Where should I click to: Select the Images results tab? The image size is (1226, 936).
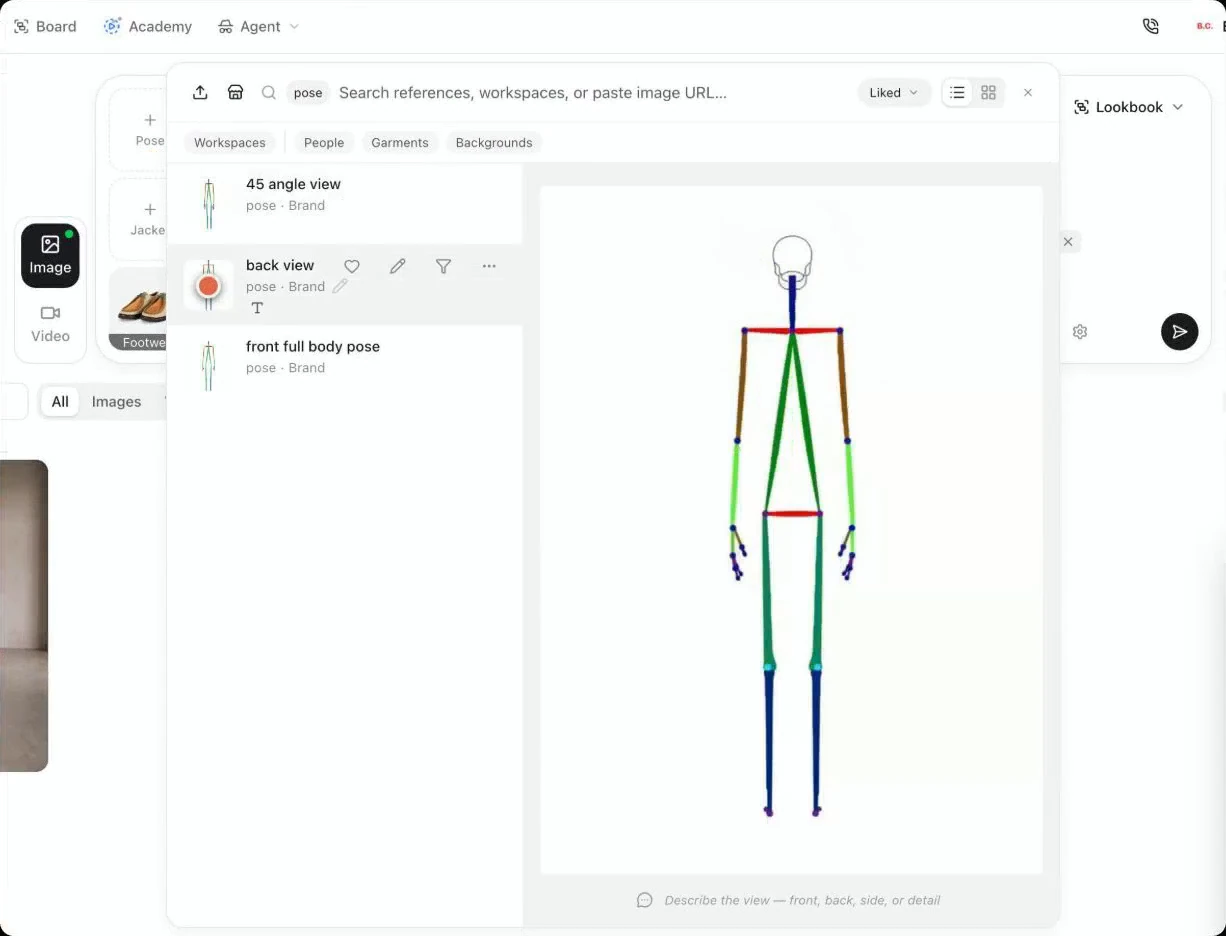click(116, 401)
